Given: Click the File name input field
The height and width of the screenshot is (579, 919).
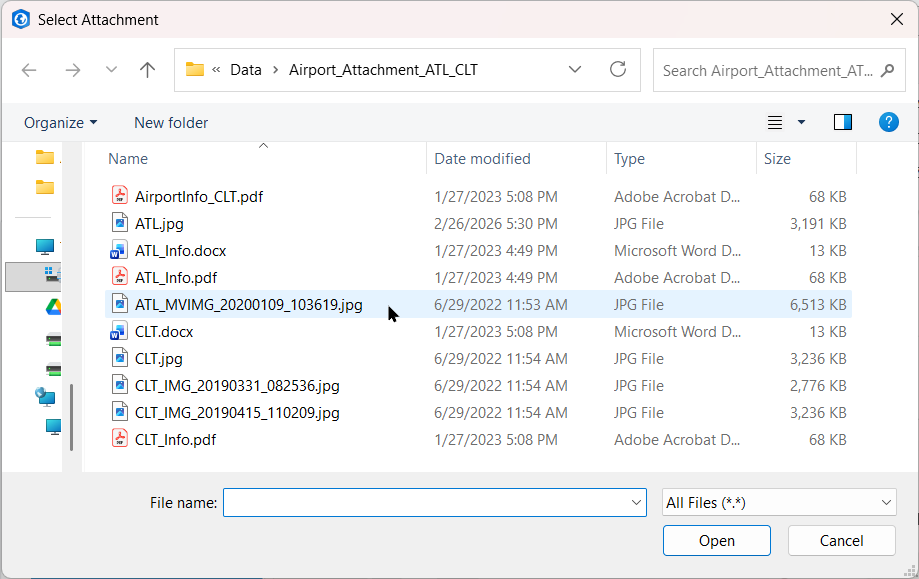Looking at the screenshot, I should pos(434,502).
